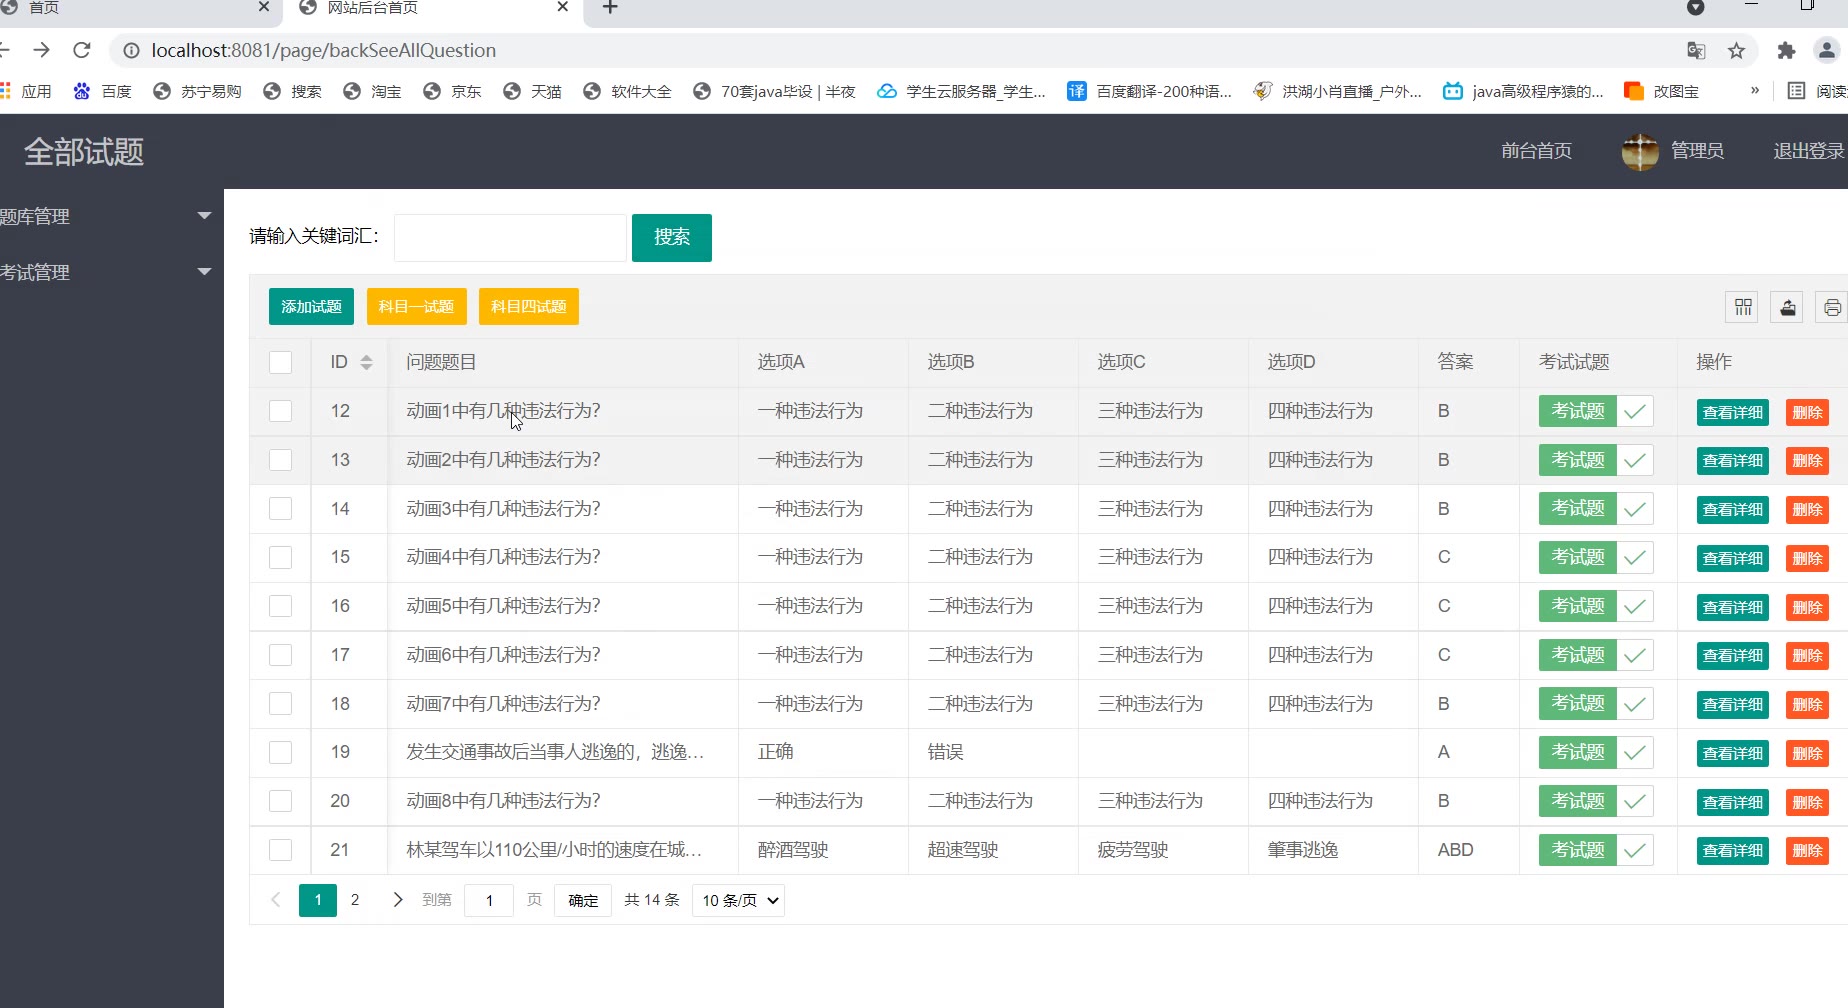Click question title 动画5中有几种违法行为?
Image resolution: width=1848 pixels, height=1008 pixels.
[503, 606]
